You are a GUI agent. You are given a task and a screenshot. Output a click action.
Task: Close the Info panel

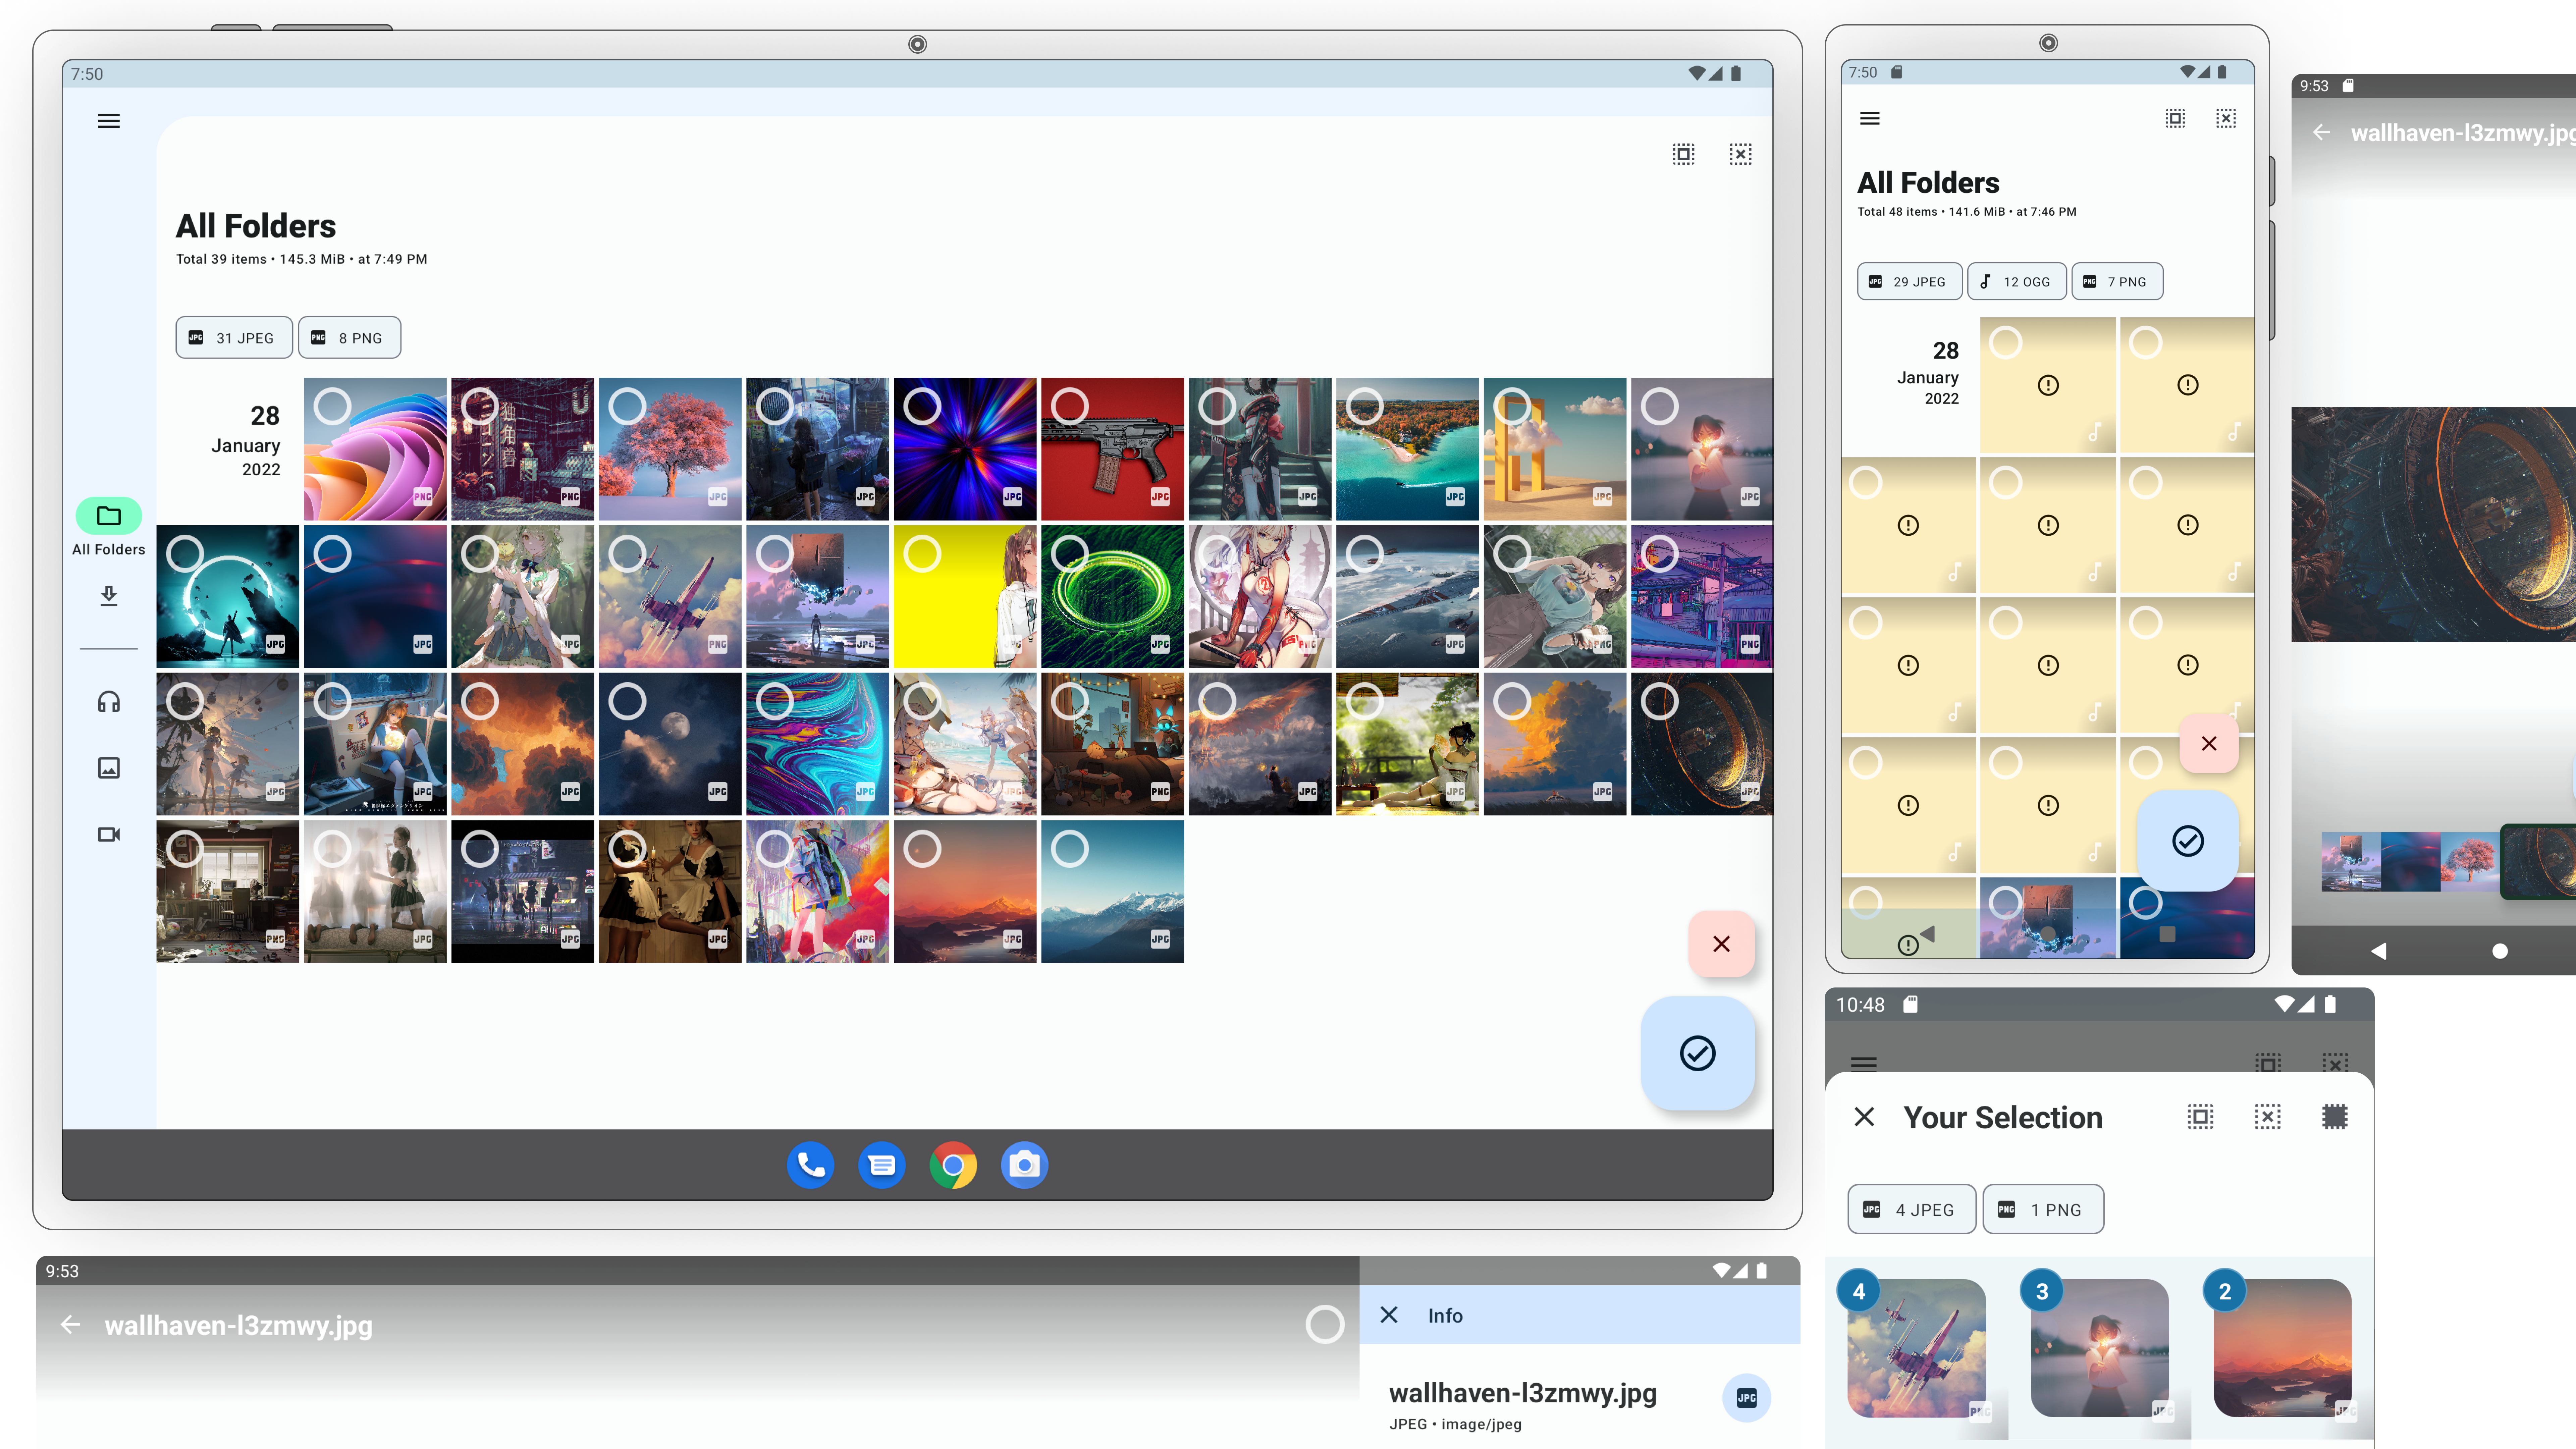[x=1389, y=1315]
